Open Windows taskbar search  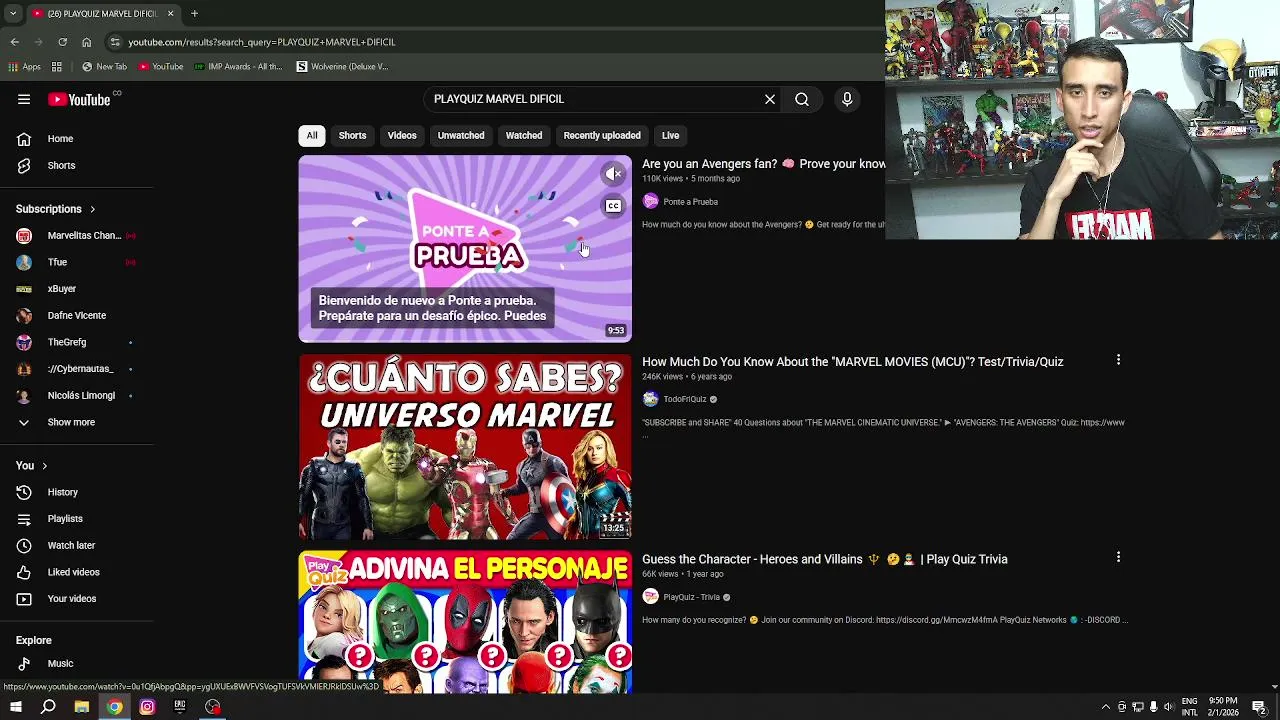pyautogui.click(x=48, y=707)
